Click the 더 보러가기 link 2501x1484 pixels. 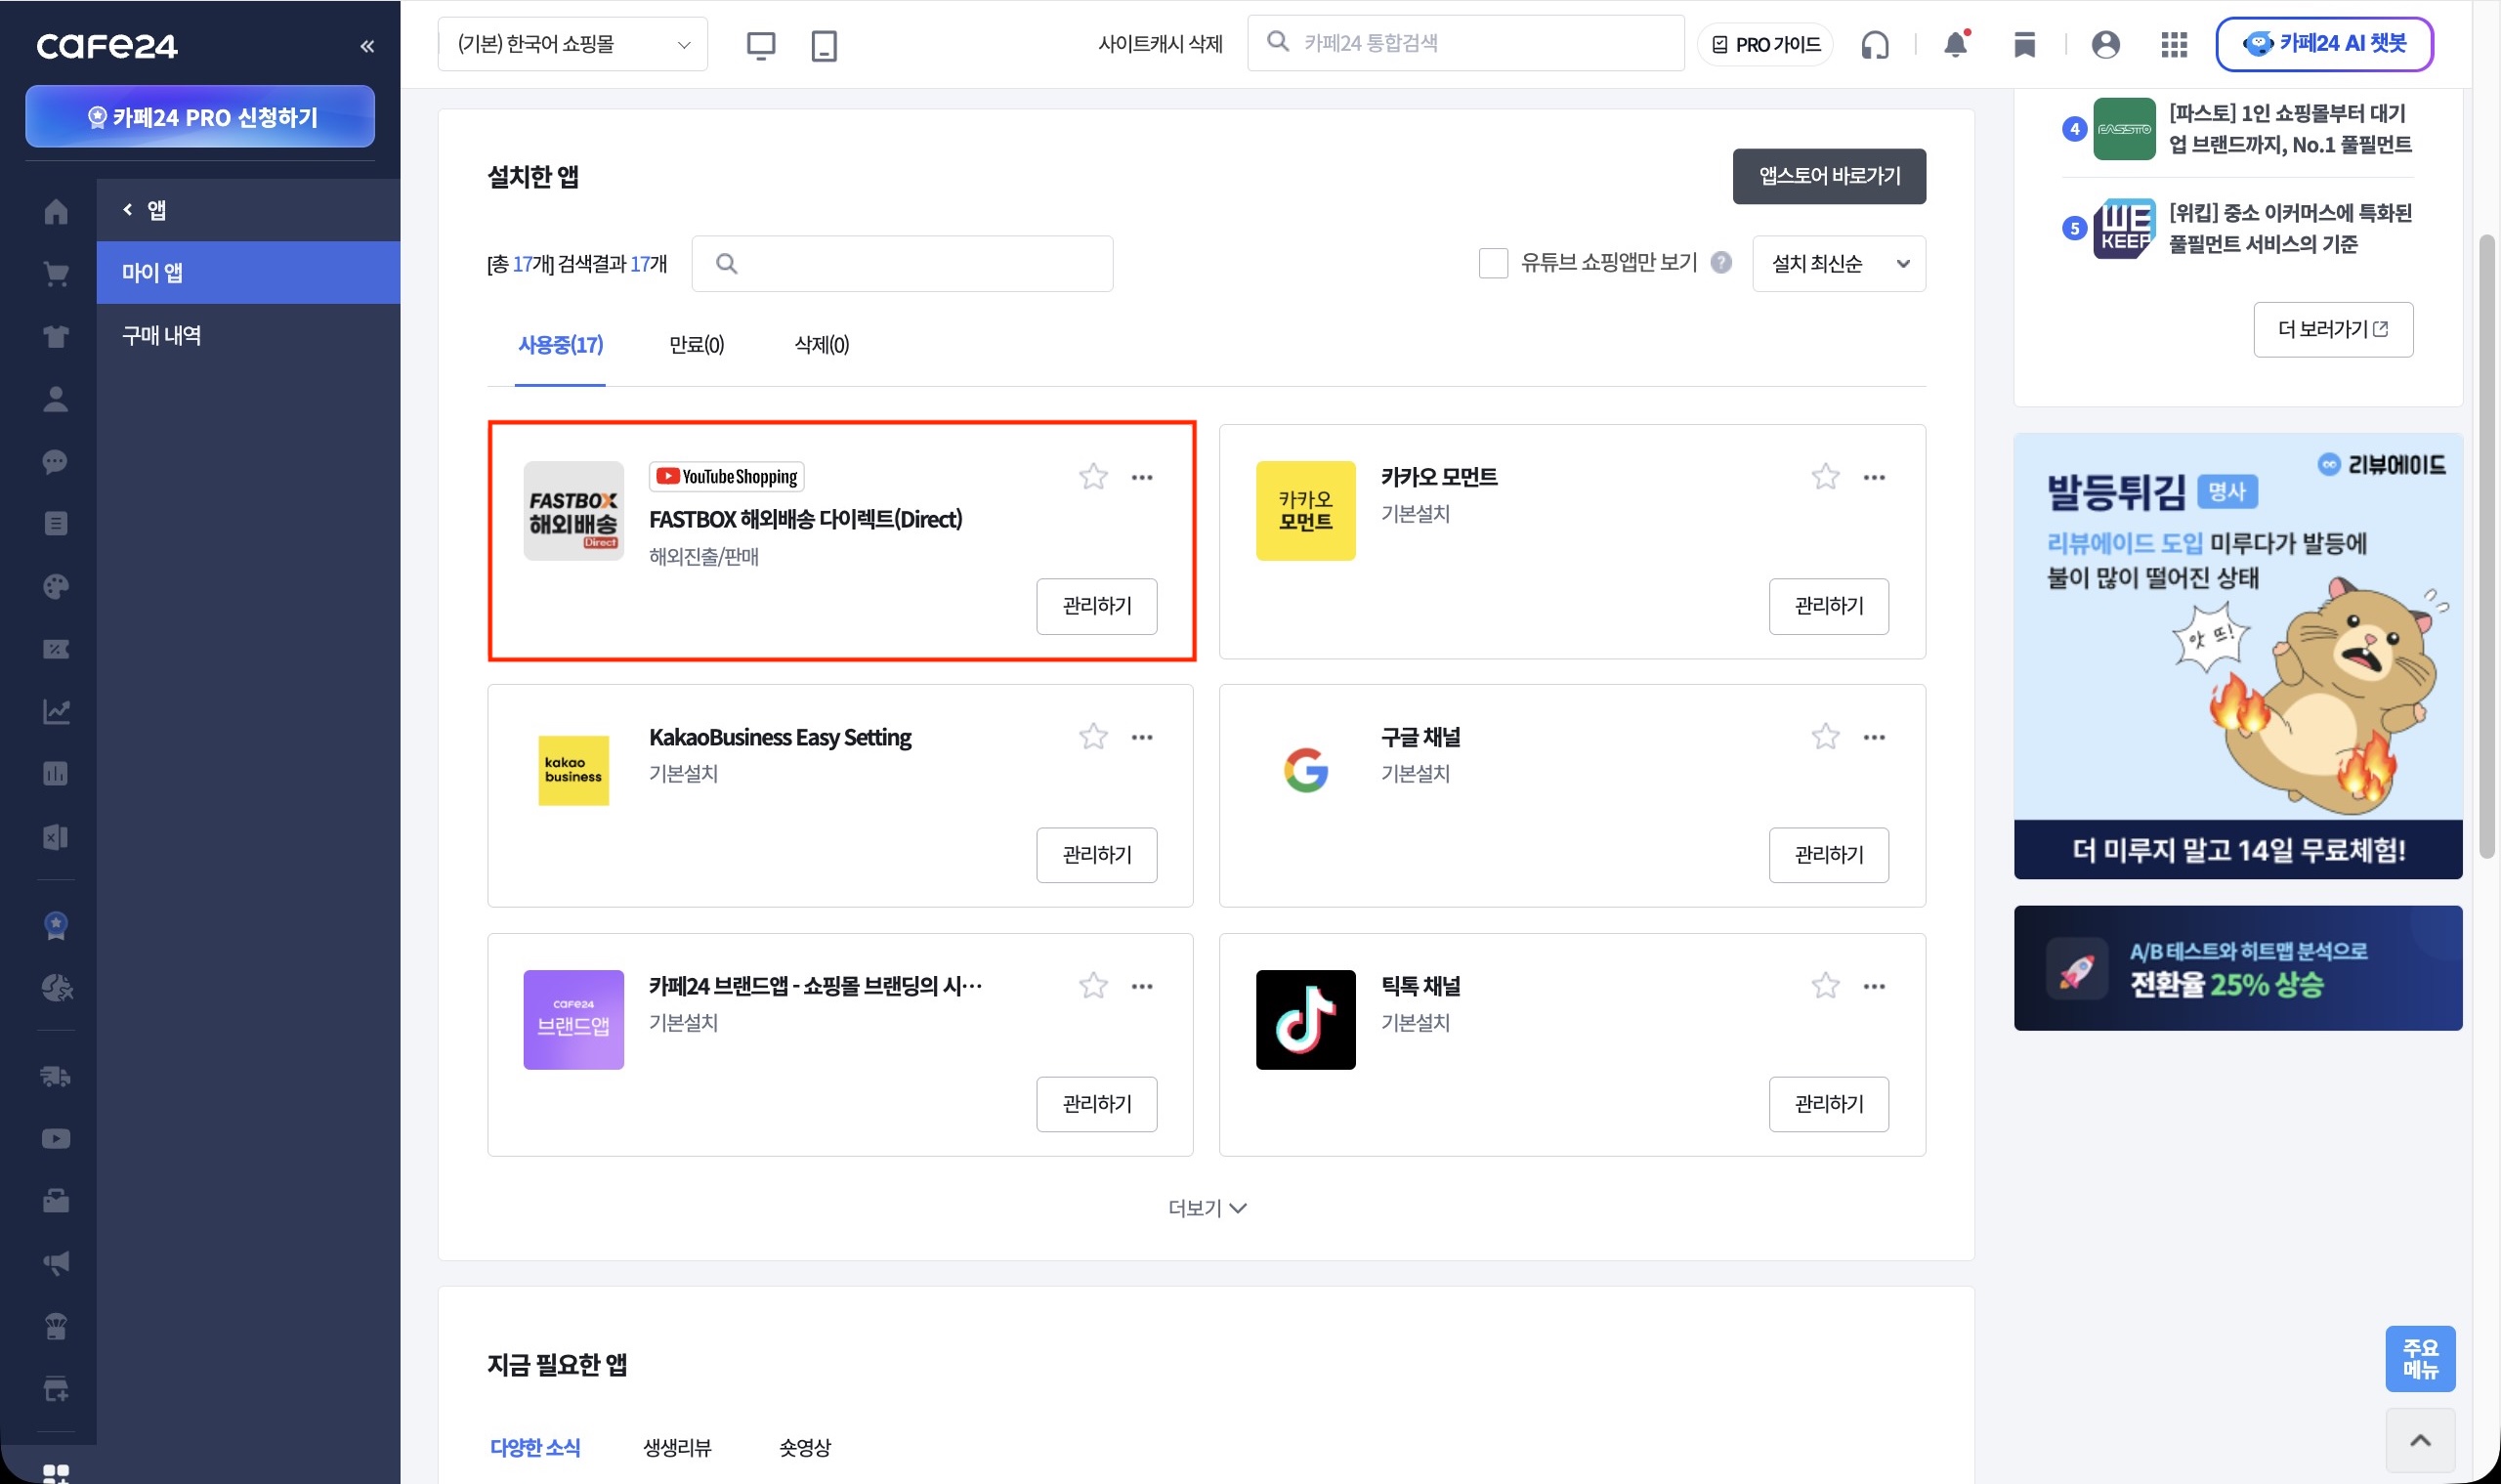point(2333,329)
